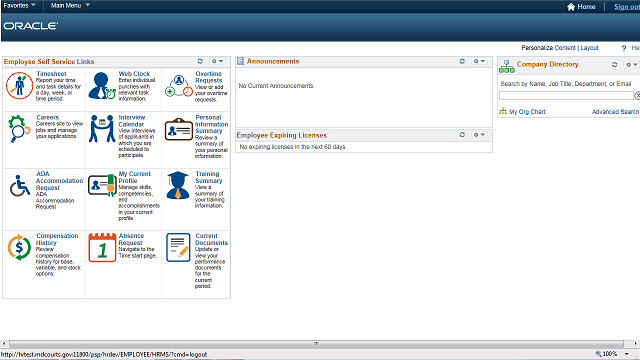Click the horizontal scrollbar left arrow
The height and width of the screenshot is (360, 640).
tap(4, 344)
